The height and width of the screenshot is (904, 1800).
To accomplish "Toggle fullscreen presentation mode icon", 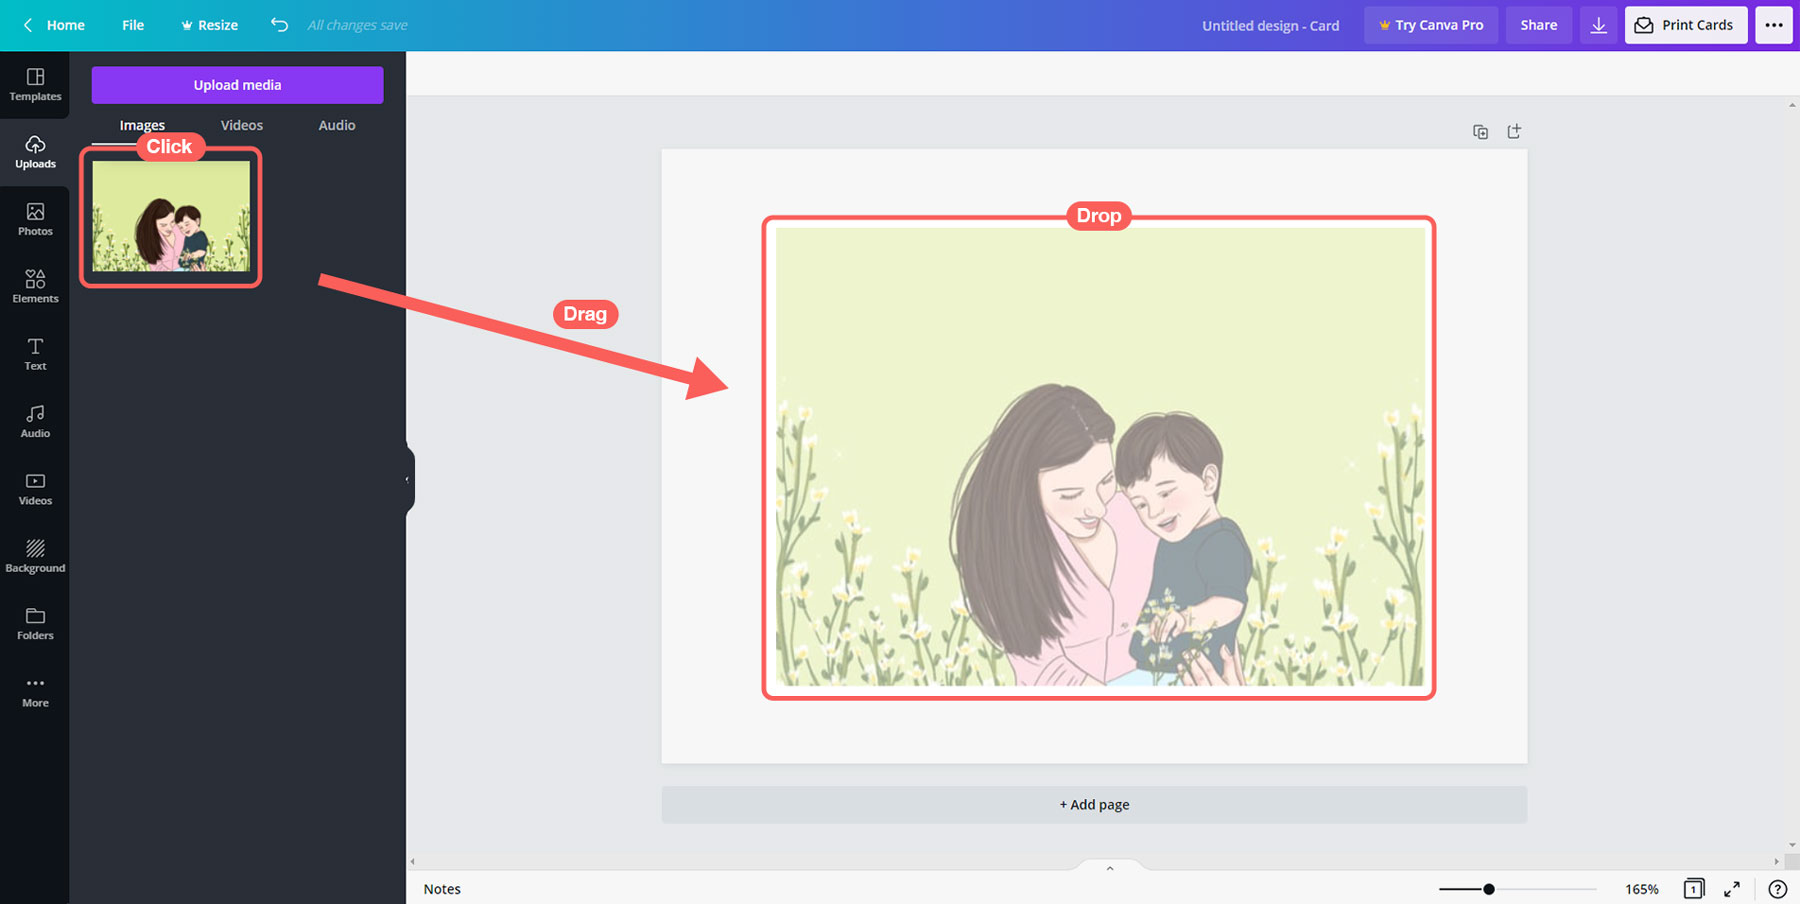I will (x=1731, y=889).
